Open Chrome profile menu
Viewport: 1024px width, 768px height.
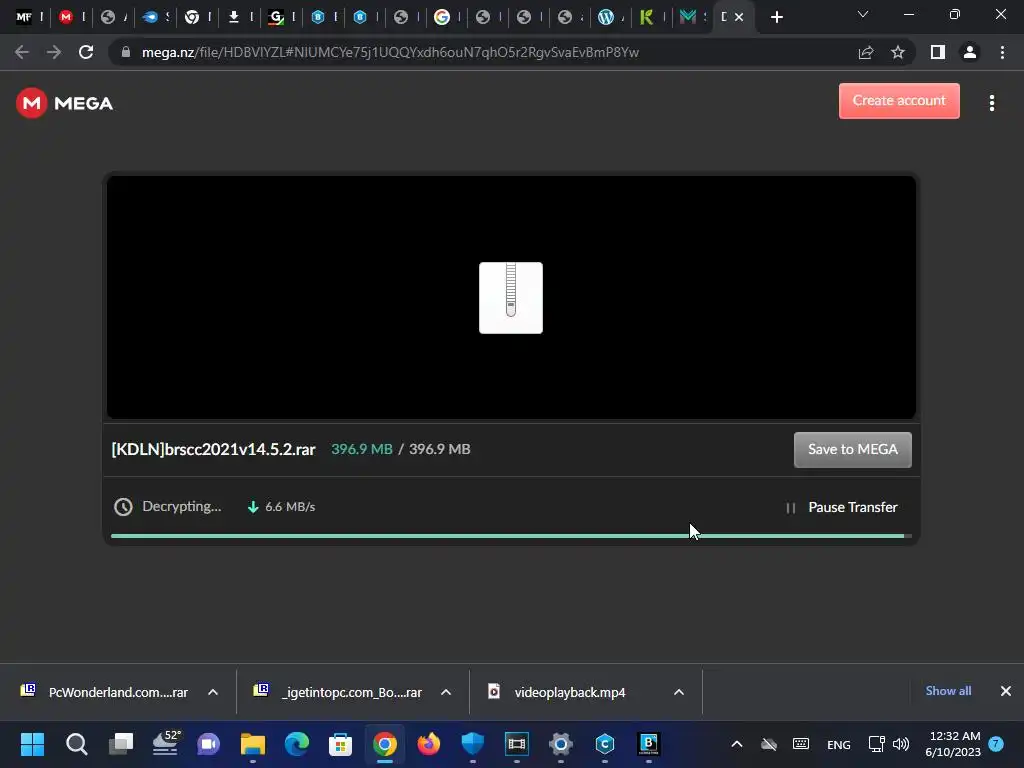(970, 52)
